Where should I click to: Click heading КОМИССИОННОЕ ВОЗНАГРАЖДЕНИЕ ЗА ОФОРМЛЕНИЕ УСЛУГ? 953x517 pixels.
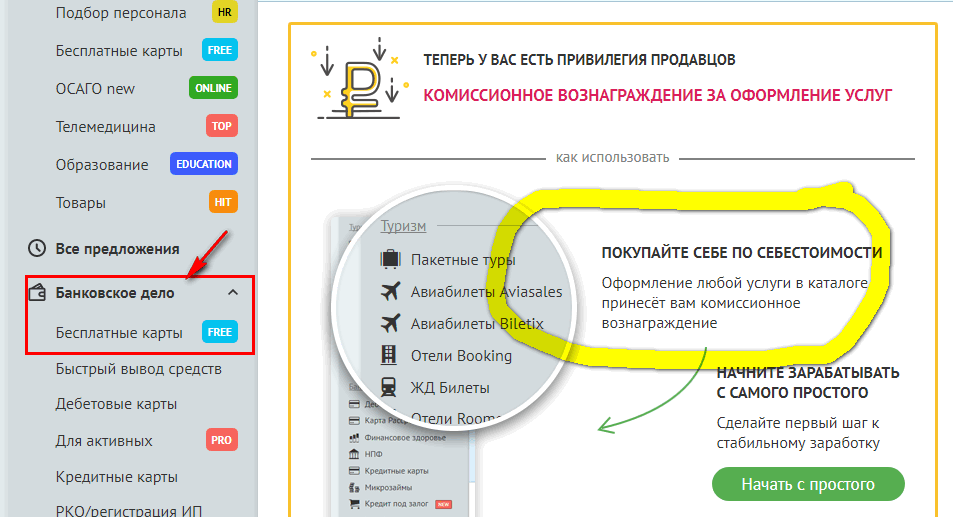658,95
